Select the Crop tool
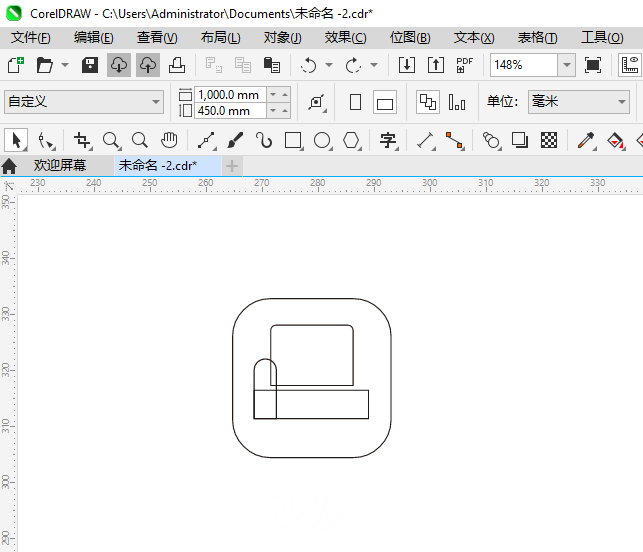This screenshot has width=643, height=552. (x=82, y=140)
